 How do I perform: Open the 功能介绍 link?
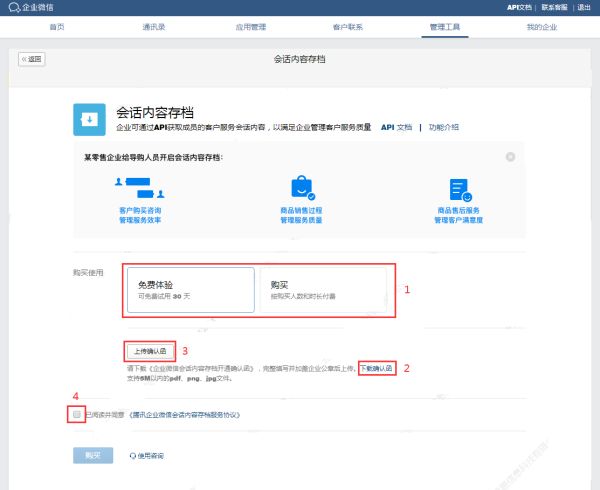click(444, 127)
